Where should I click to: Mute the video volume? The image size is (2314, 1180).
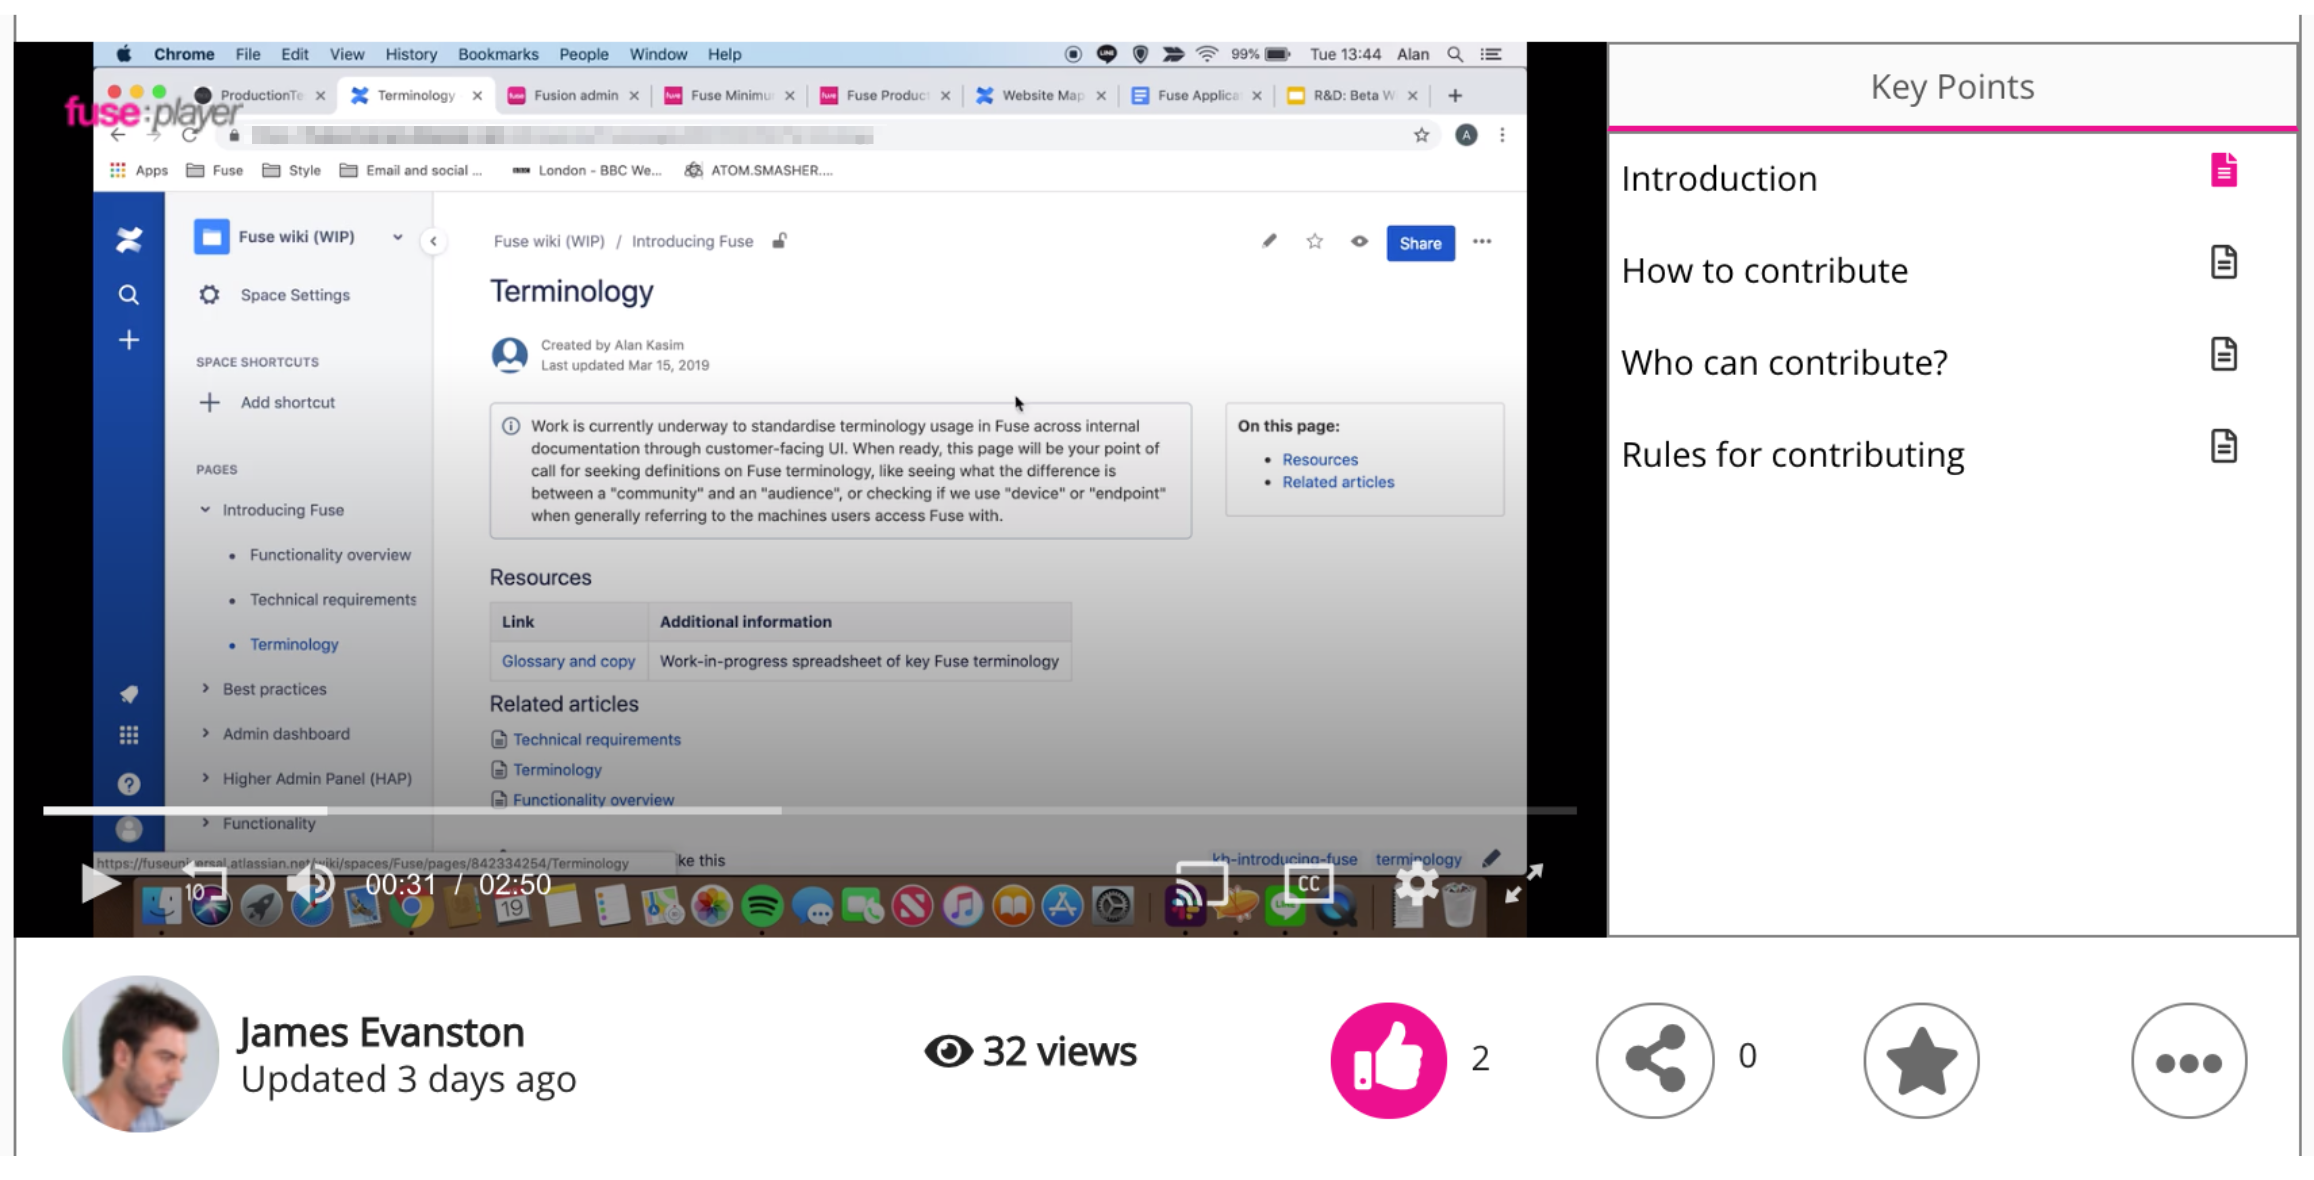coord(311,884)
